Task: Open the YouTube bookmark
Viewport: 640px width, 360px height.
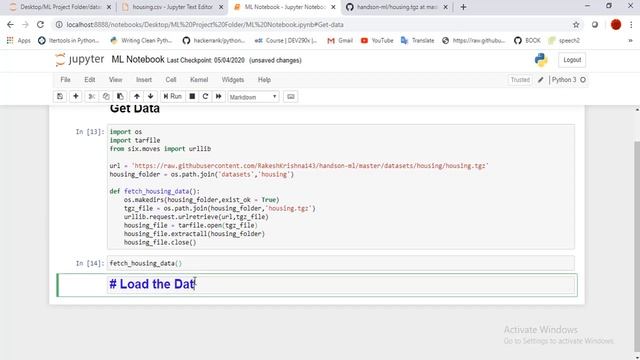Action: pyautogui.click(x=377, y=40)
